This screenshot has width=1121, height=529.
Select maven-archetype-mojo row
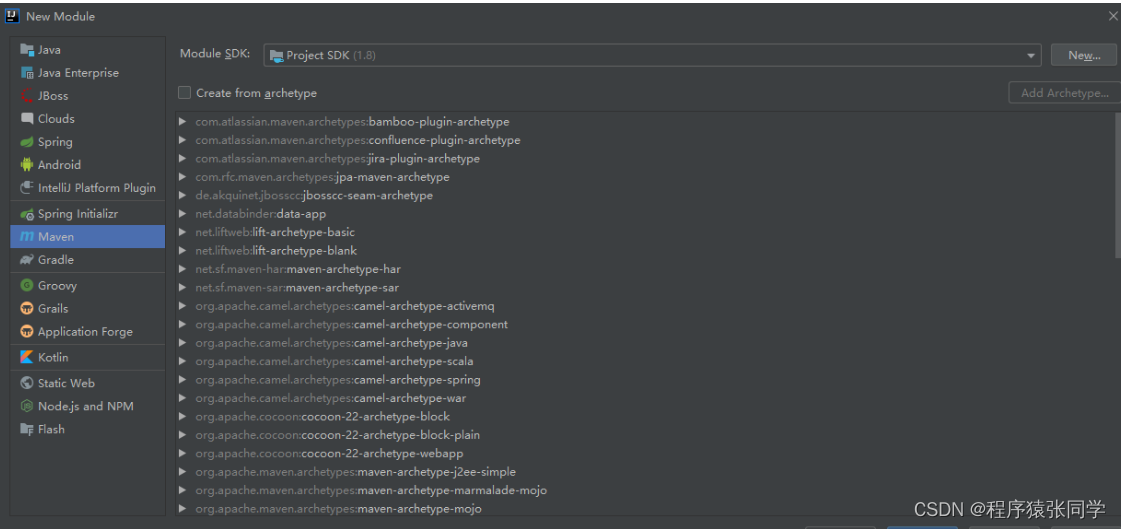645,508
